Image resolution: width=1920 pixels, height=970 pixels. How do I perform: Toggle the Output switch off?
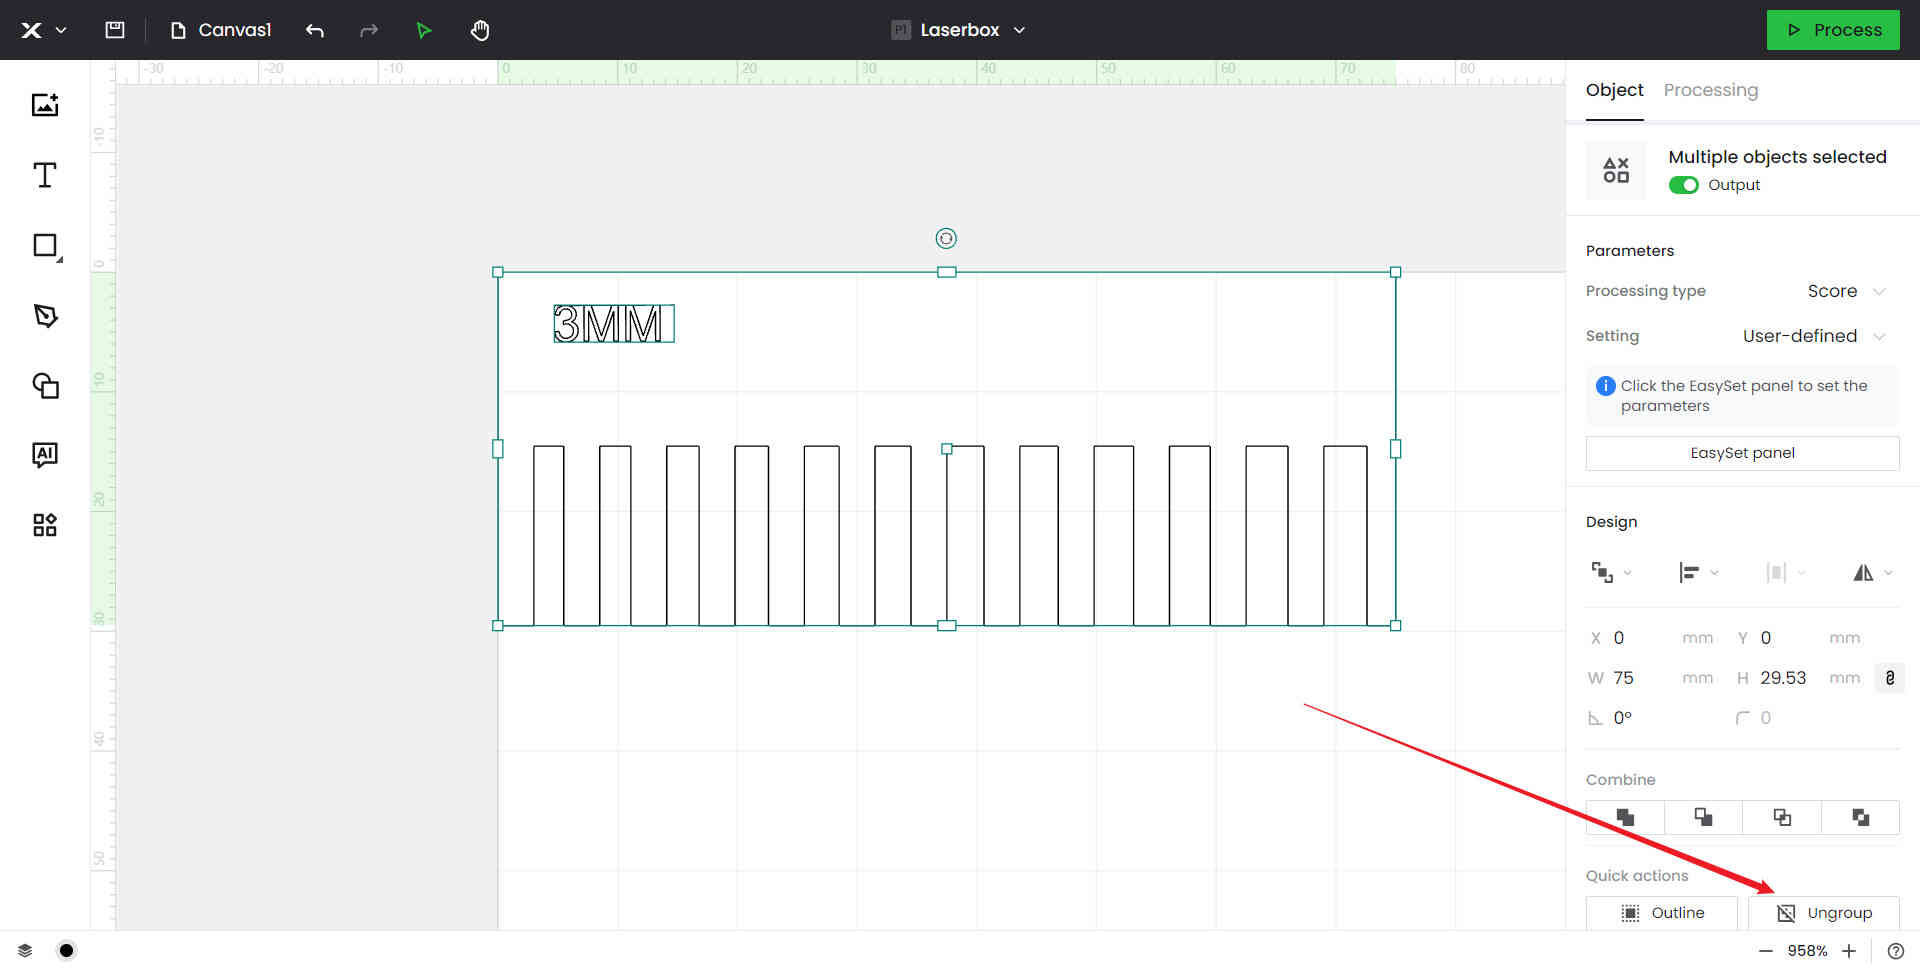tap(1683, 185)
